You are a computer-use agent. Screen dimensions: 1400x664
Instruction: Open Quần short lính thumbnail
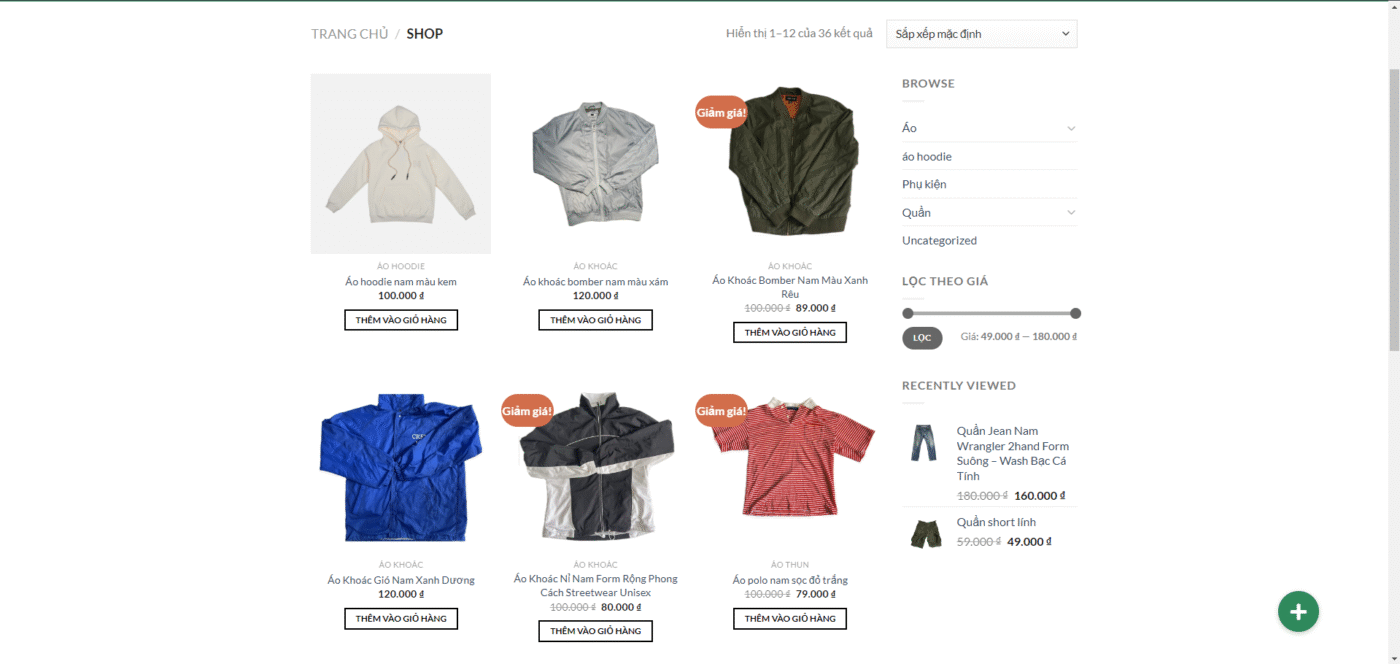tap(926, 532)
